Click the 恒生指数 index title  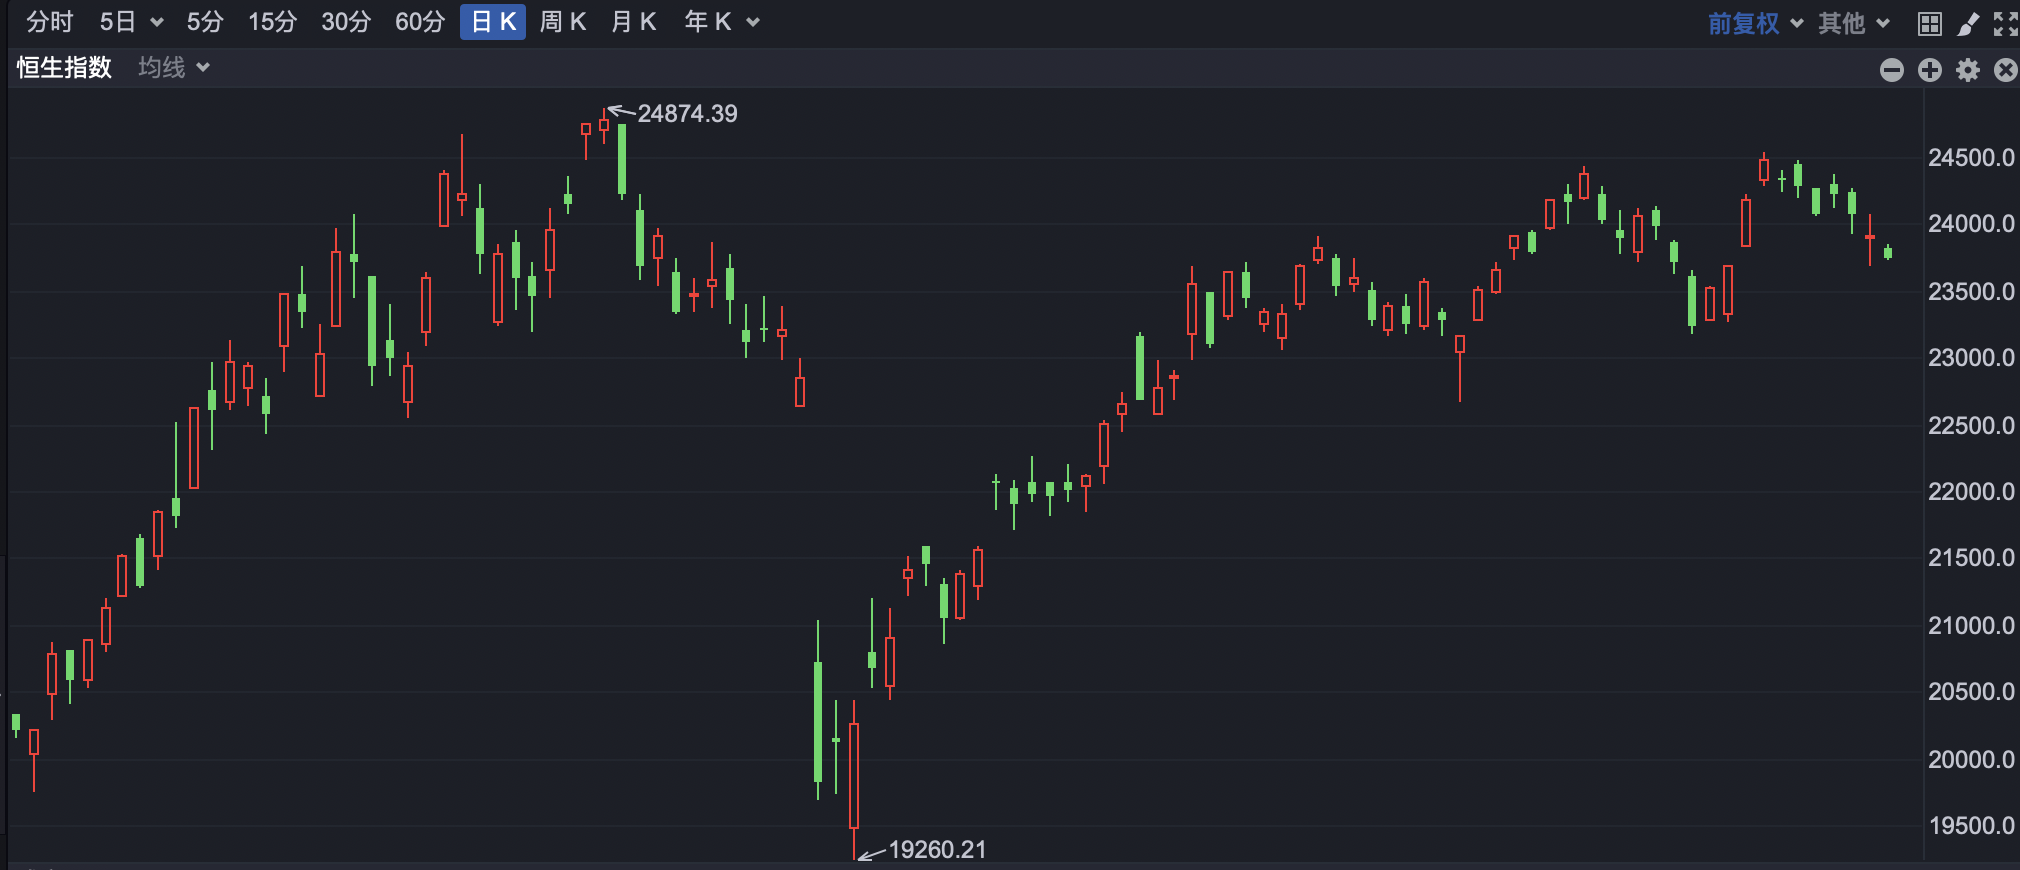pyautogui.click(x=64, y=67)
